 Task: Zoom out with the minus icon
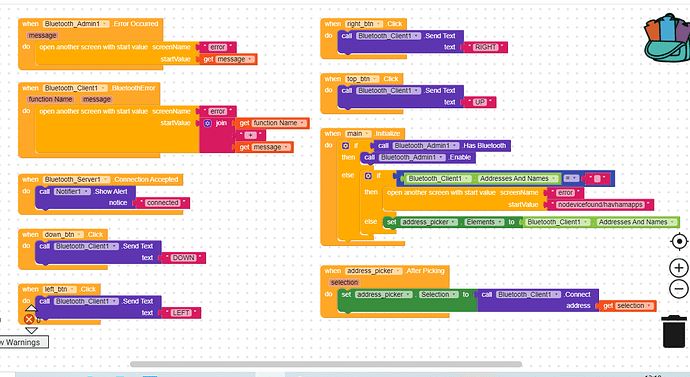[679, 289]
